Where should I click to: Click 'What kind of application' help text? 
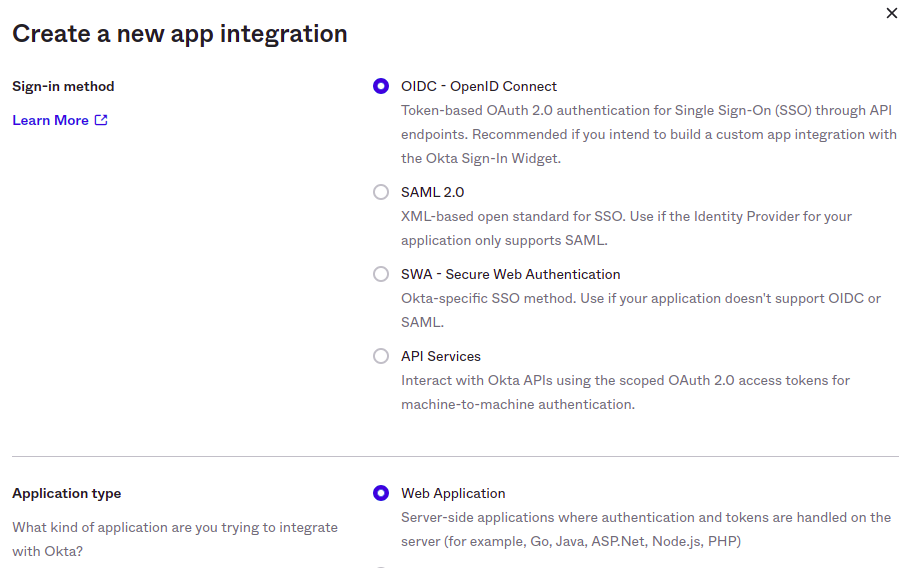pos(175,539)
